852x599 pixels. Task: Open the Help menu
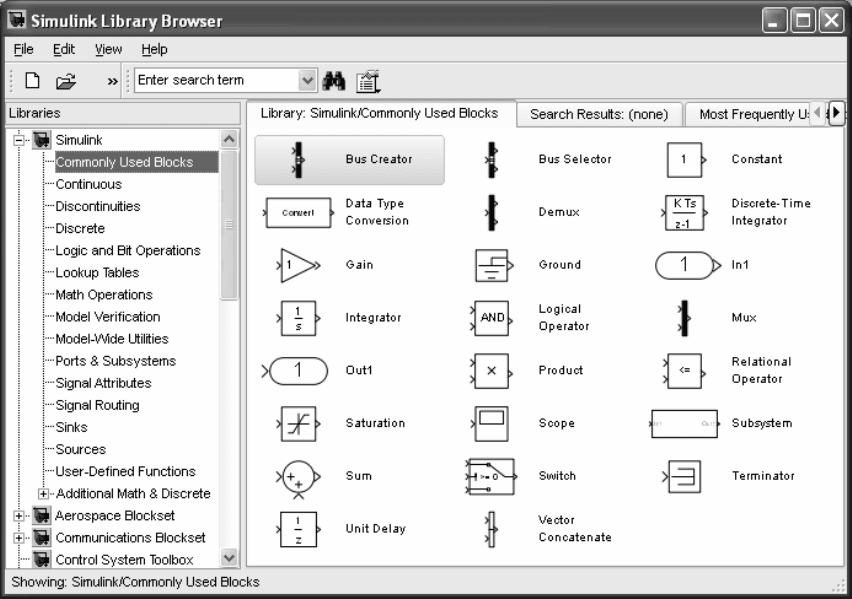click(x=154, y=49)
